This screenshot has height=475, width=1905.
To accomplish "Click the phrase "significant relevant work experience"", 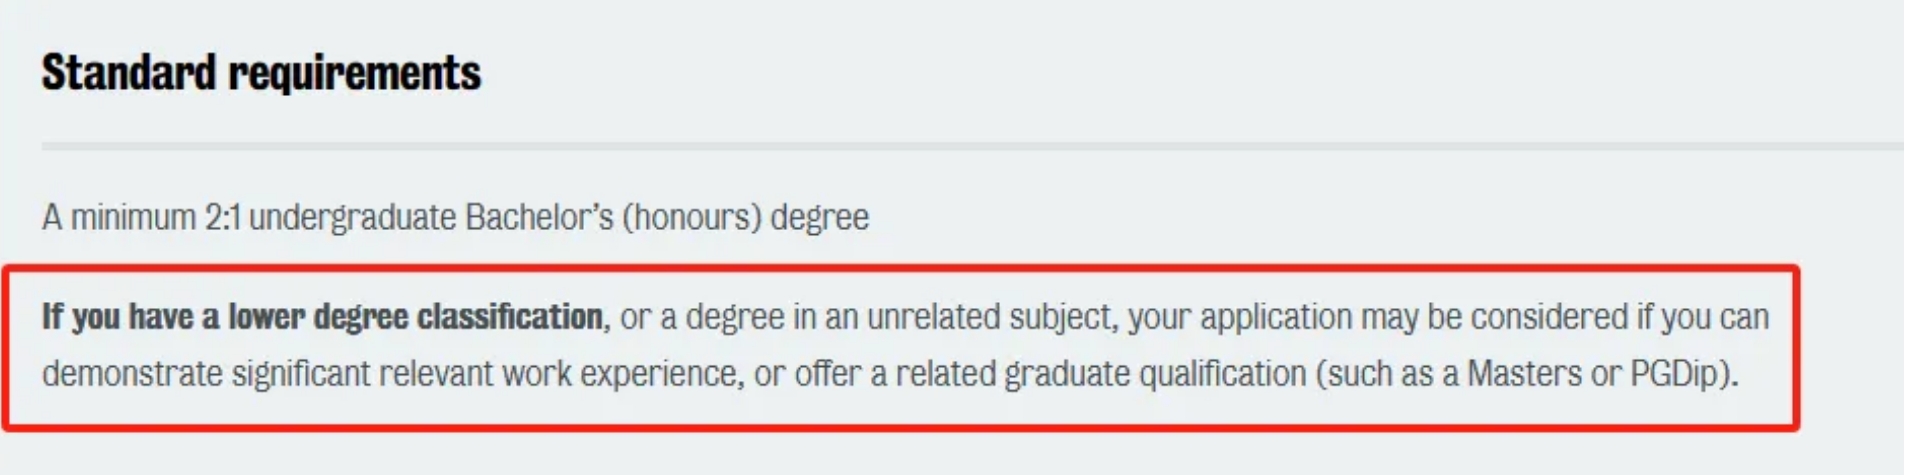I will tap(488, 375).
